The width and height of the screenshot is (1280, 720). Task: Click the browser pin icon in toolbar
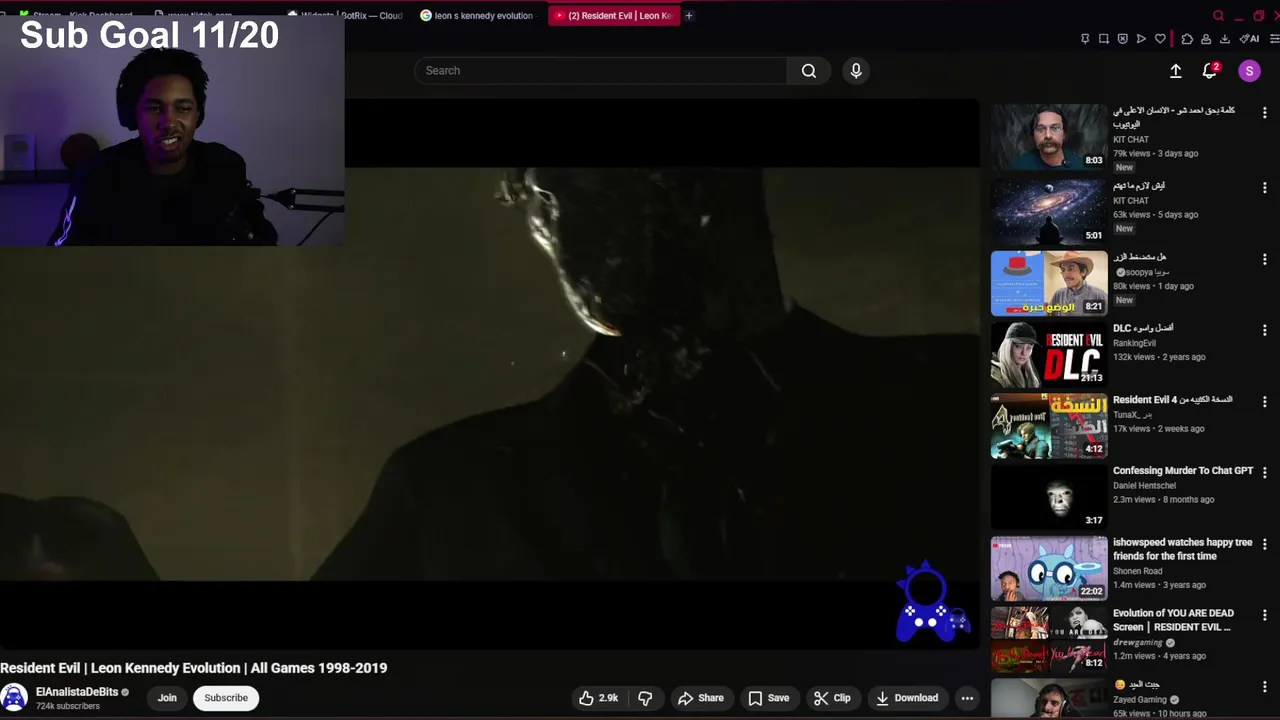point(1085,39)
